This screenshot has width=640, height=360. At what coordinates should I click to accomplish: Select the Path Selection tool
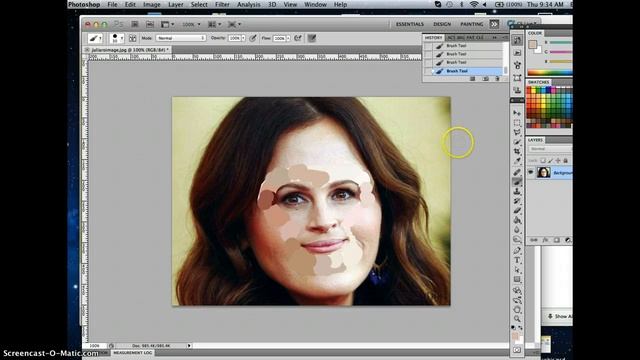point(517,270)
